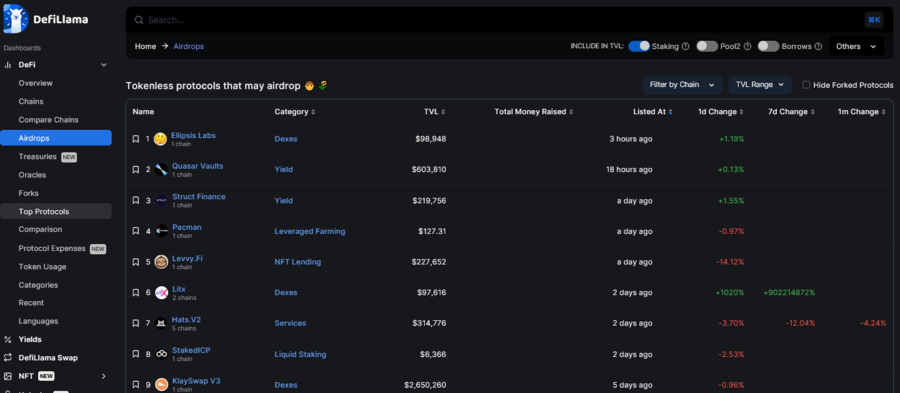Click the Hats.V2 protocol logo
This screenshot has height=393, width=900.
(161, 323)
